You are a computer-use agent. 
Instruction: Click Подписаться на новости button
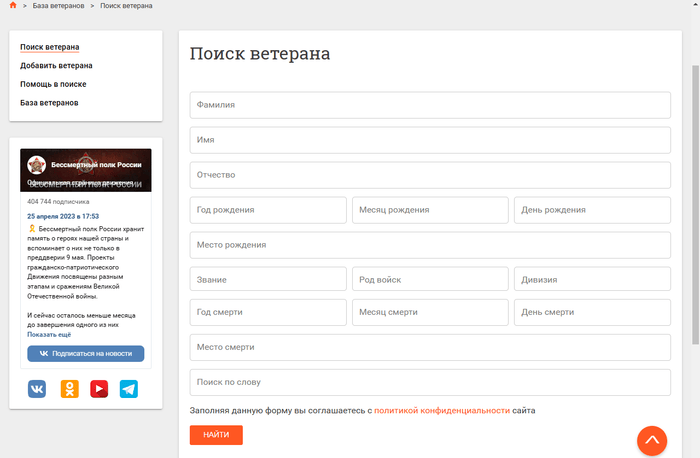85,354
